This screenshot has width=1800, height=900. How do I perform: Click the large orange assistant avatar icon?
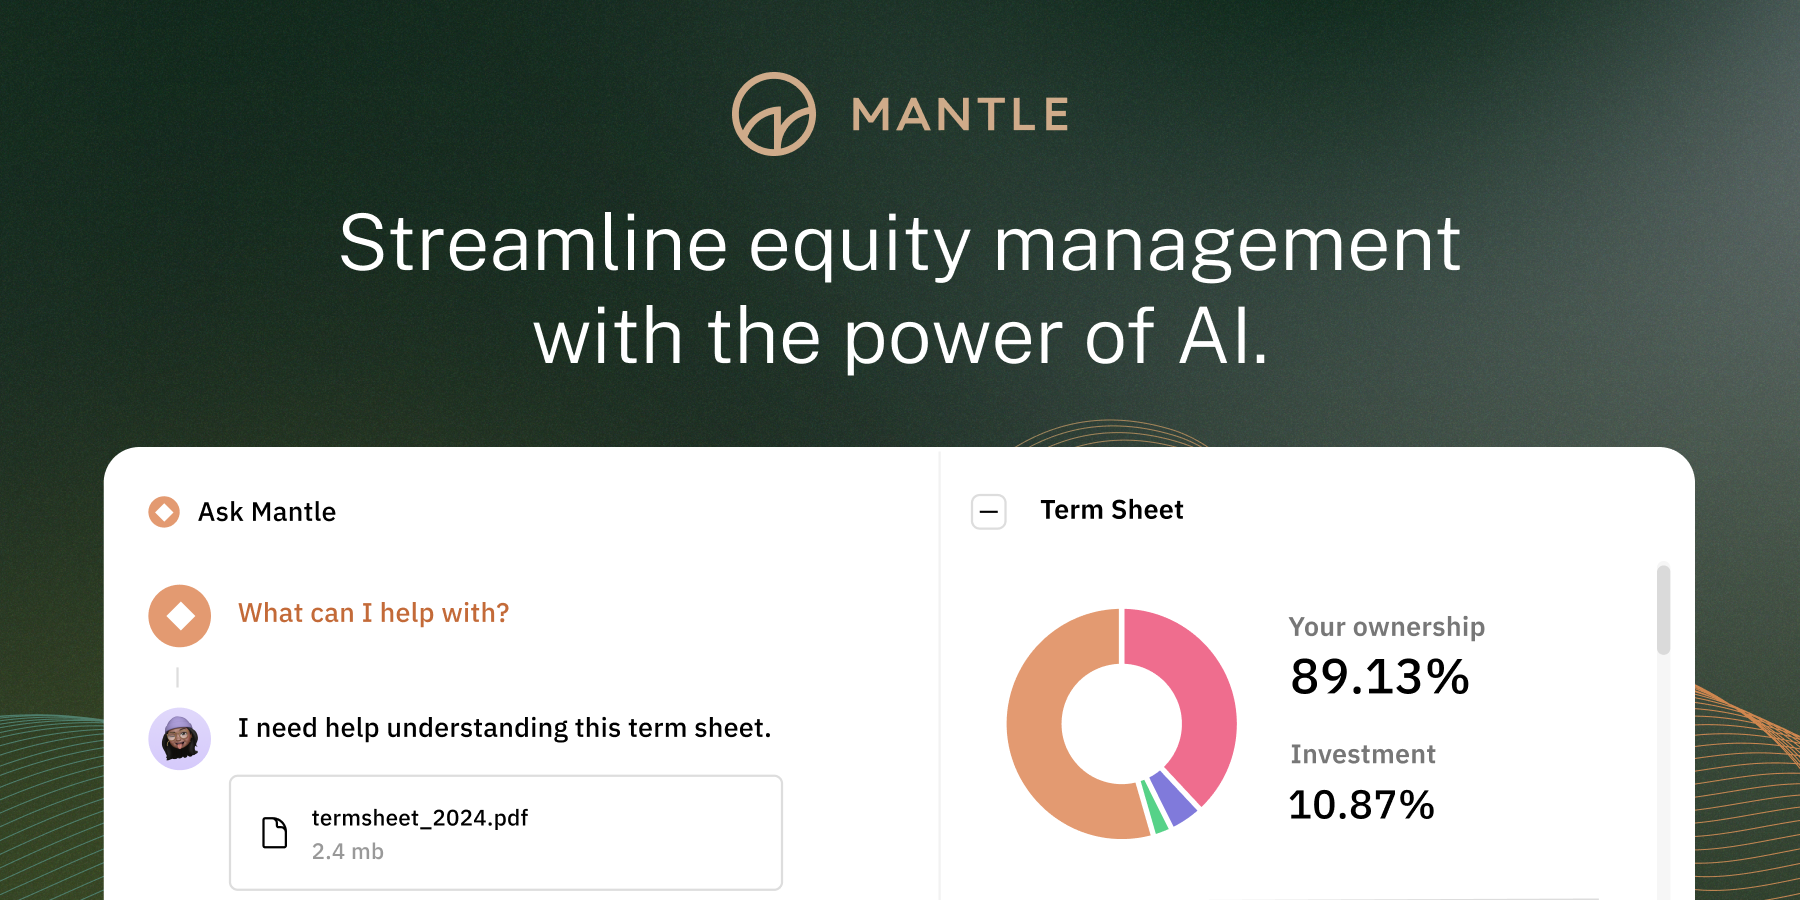(180, 616)
